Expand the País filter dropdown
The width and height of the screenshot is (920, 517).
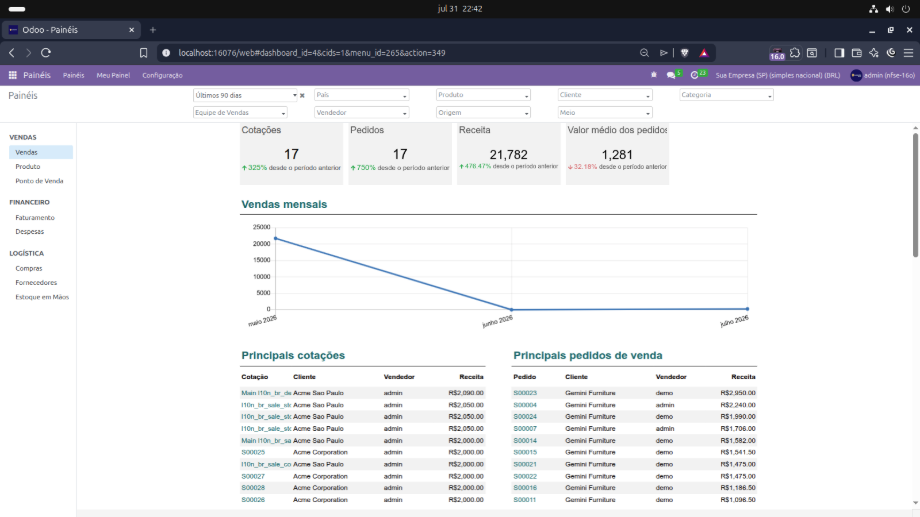pos(361,95)
